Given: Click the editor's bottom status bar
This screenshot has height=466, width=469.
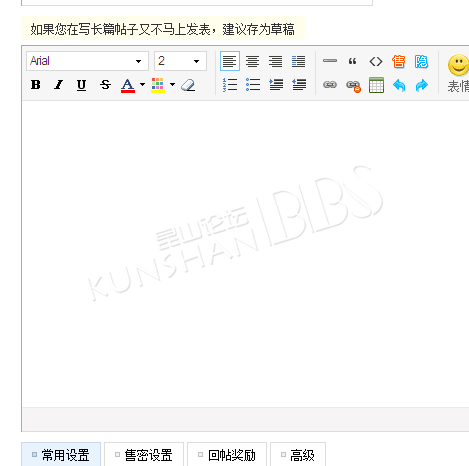Looking at the screenshot, I should [x=245, y=419].
